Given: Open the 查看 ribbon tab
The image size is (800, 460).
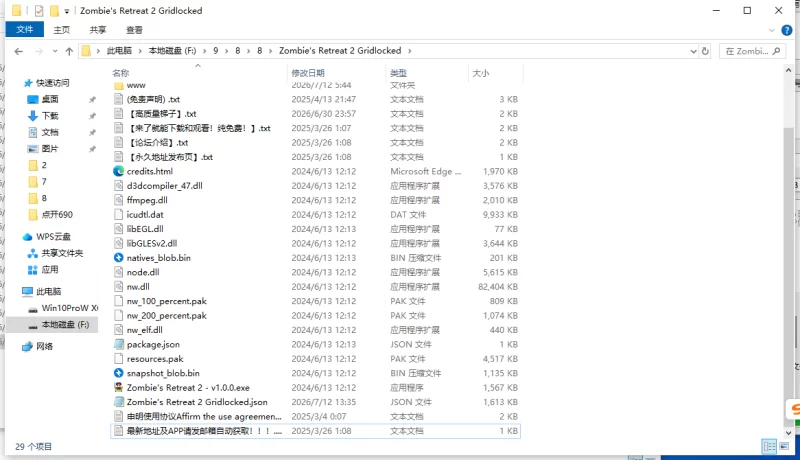Looking at the screenshot, I should click(134, 30).
